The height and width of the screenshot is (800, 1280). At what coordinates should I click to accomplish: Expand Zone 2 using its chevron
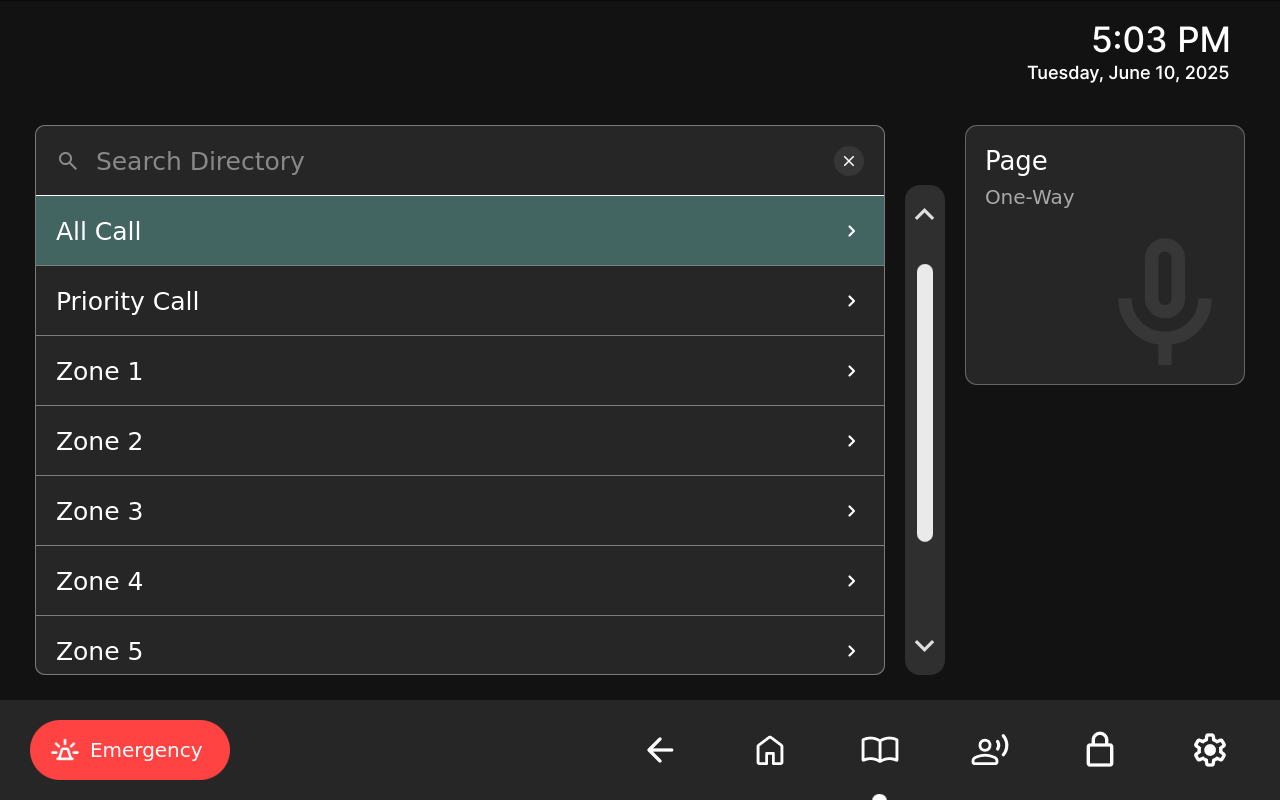pos(851,441)
